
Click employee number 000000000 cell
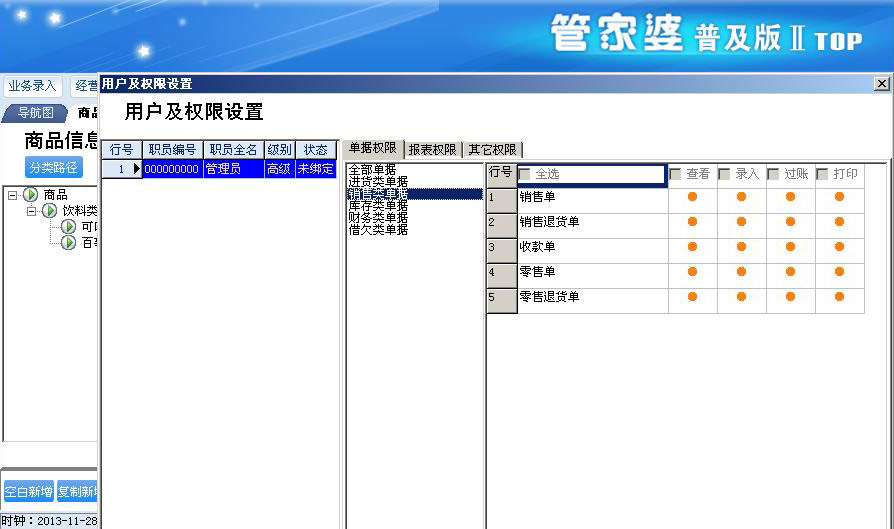pyautogui.click(x=172, y=169)
